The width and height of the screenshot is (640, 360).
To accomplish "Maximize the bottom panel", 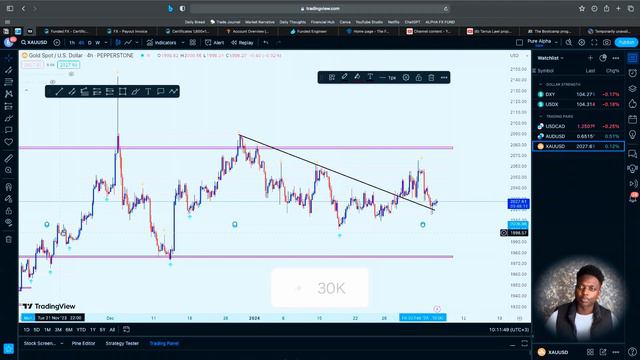I will 524,343.
